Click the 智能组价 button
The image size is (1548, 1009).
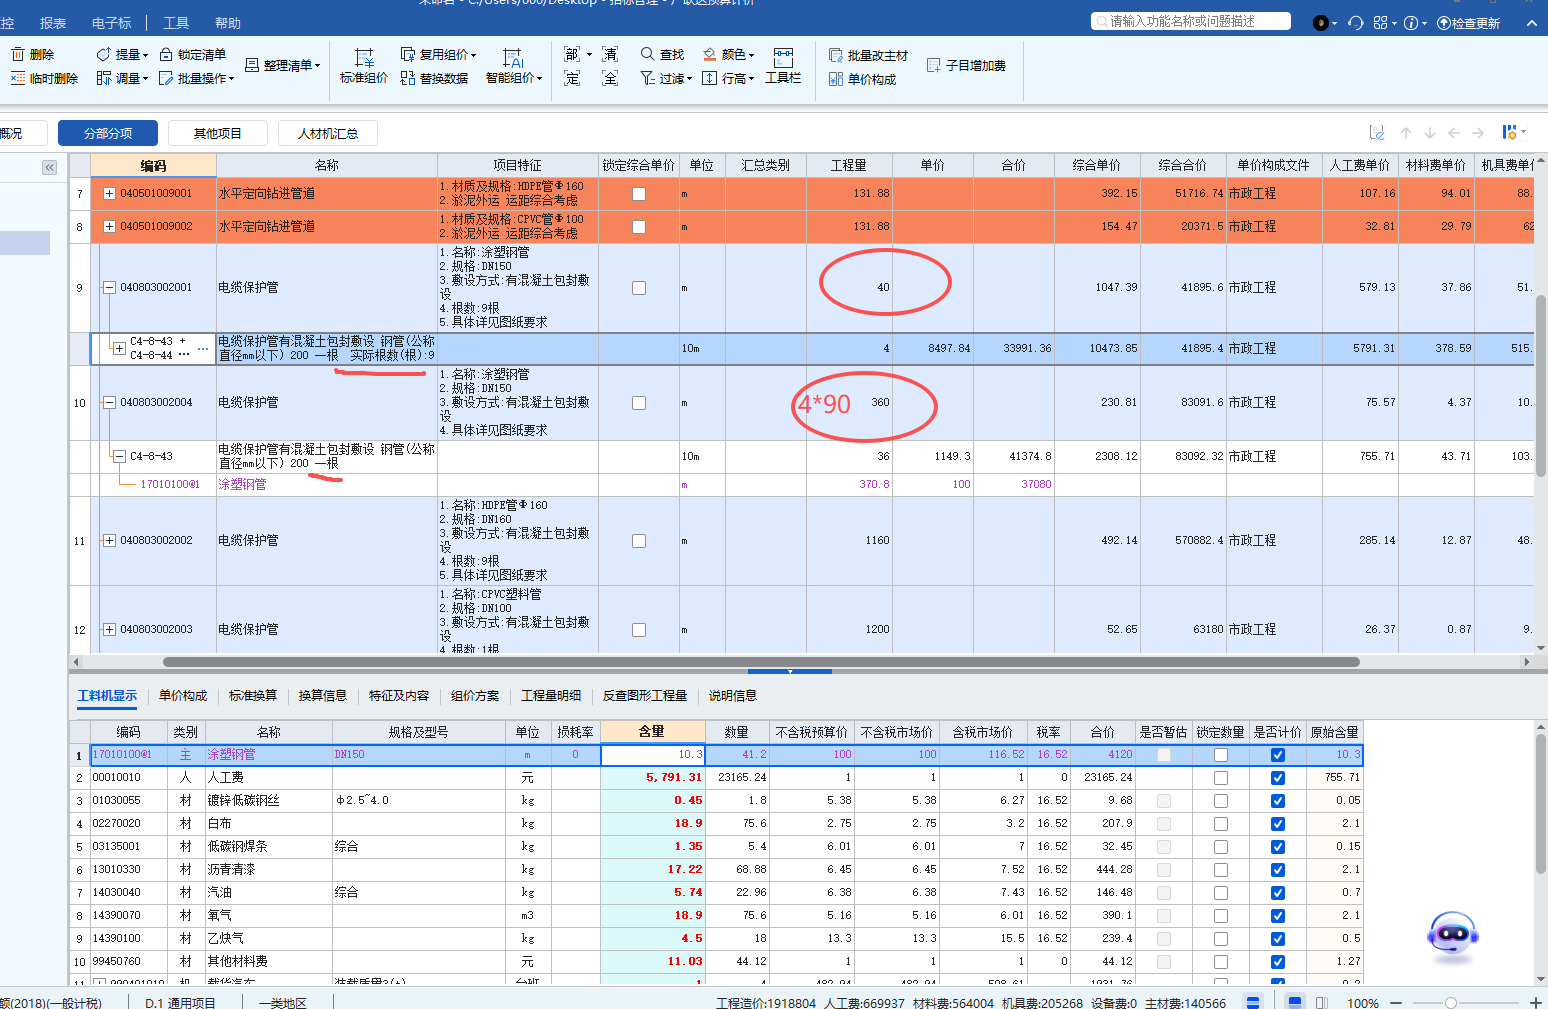coord(513,66)
